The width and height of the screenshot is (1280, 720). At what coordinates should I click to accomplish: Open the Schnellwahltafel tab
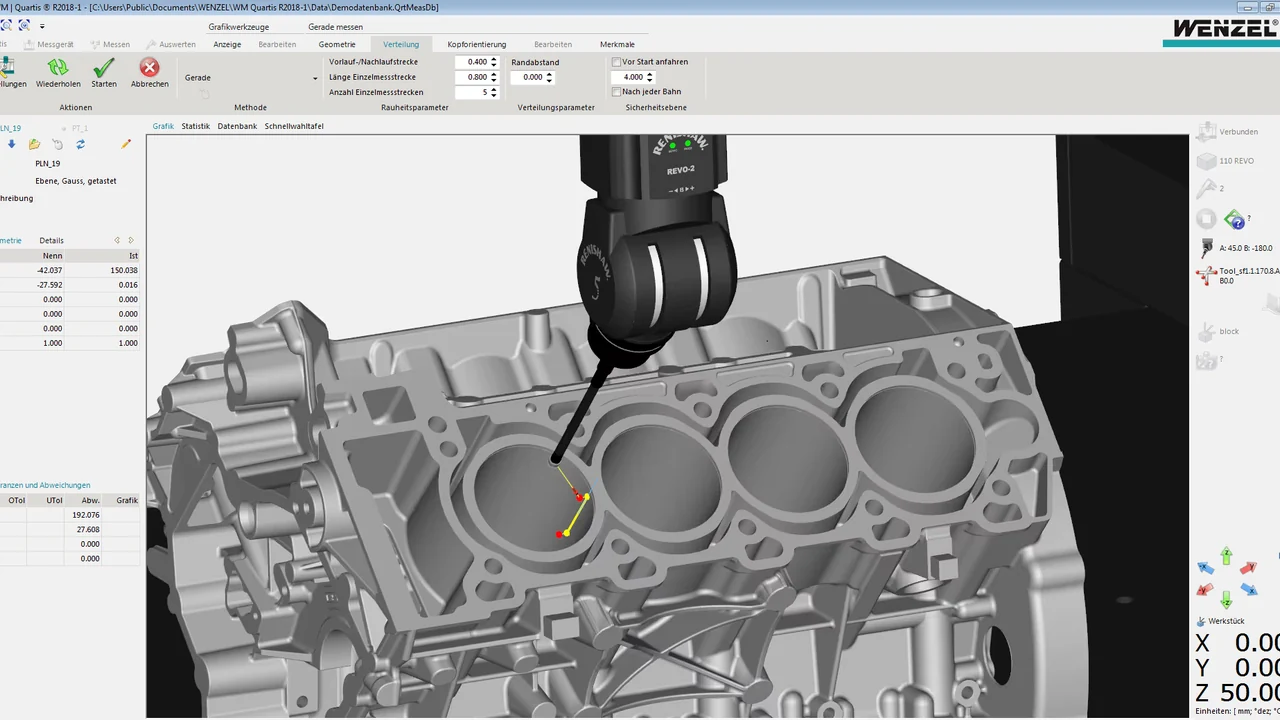point(294,126)
